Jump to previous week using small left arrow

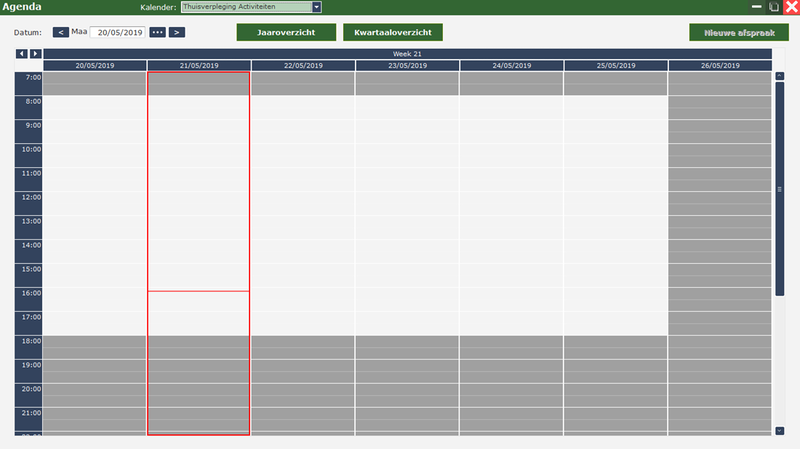click(x=22, y=53)
